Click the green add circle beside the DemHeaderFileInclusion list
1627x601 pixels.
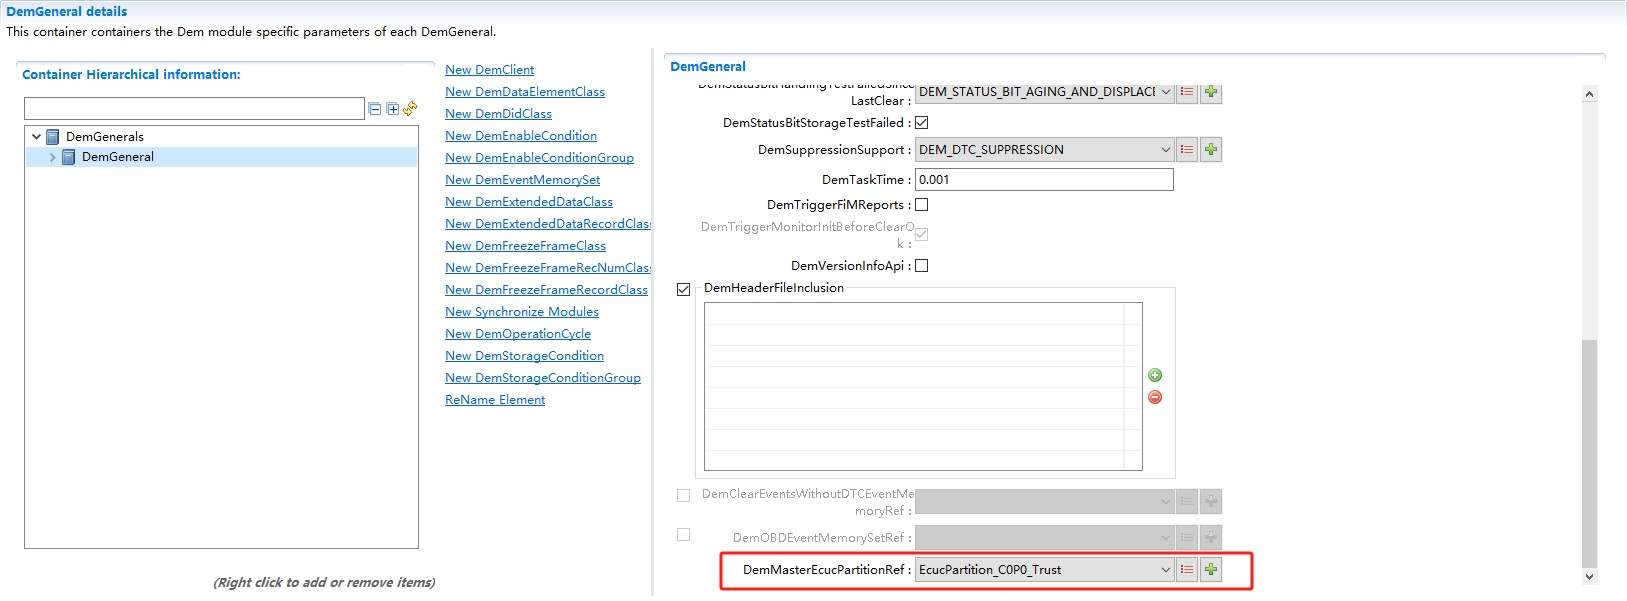(1155, 375)
